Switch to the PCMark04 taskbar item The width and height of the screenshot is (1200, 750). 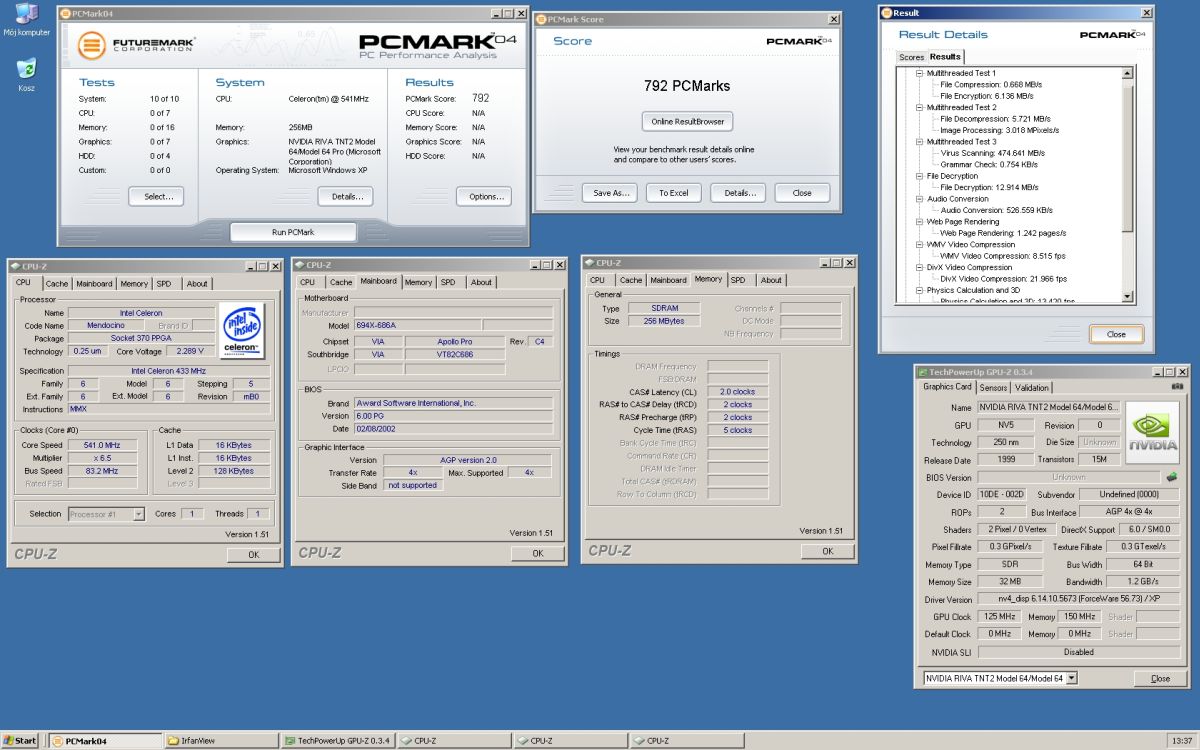(105, 741)
